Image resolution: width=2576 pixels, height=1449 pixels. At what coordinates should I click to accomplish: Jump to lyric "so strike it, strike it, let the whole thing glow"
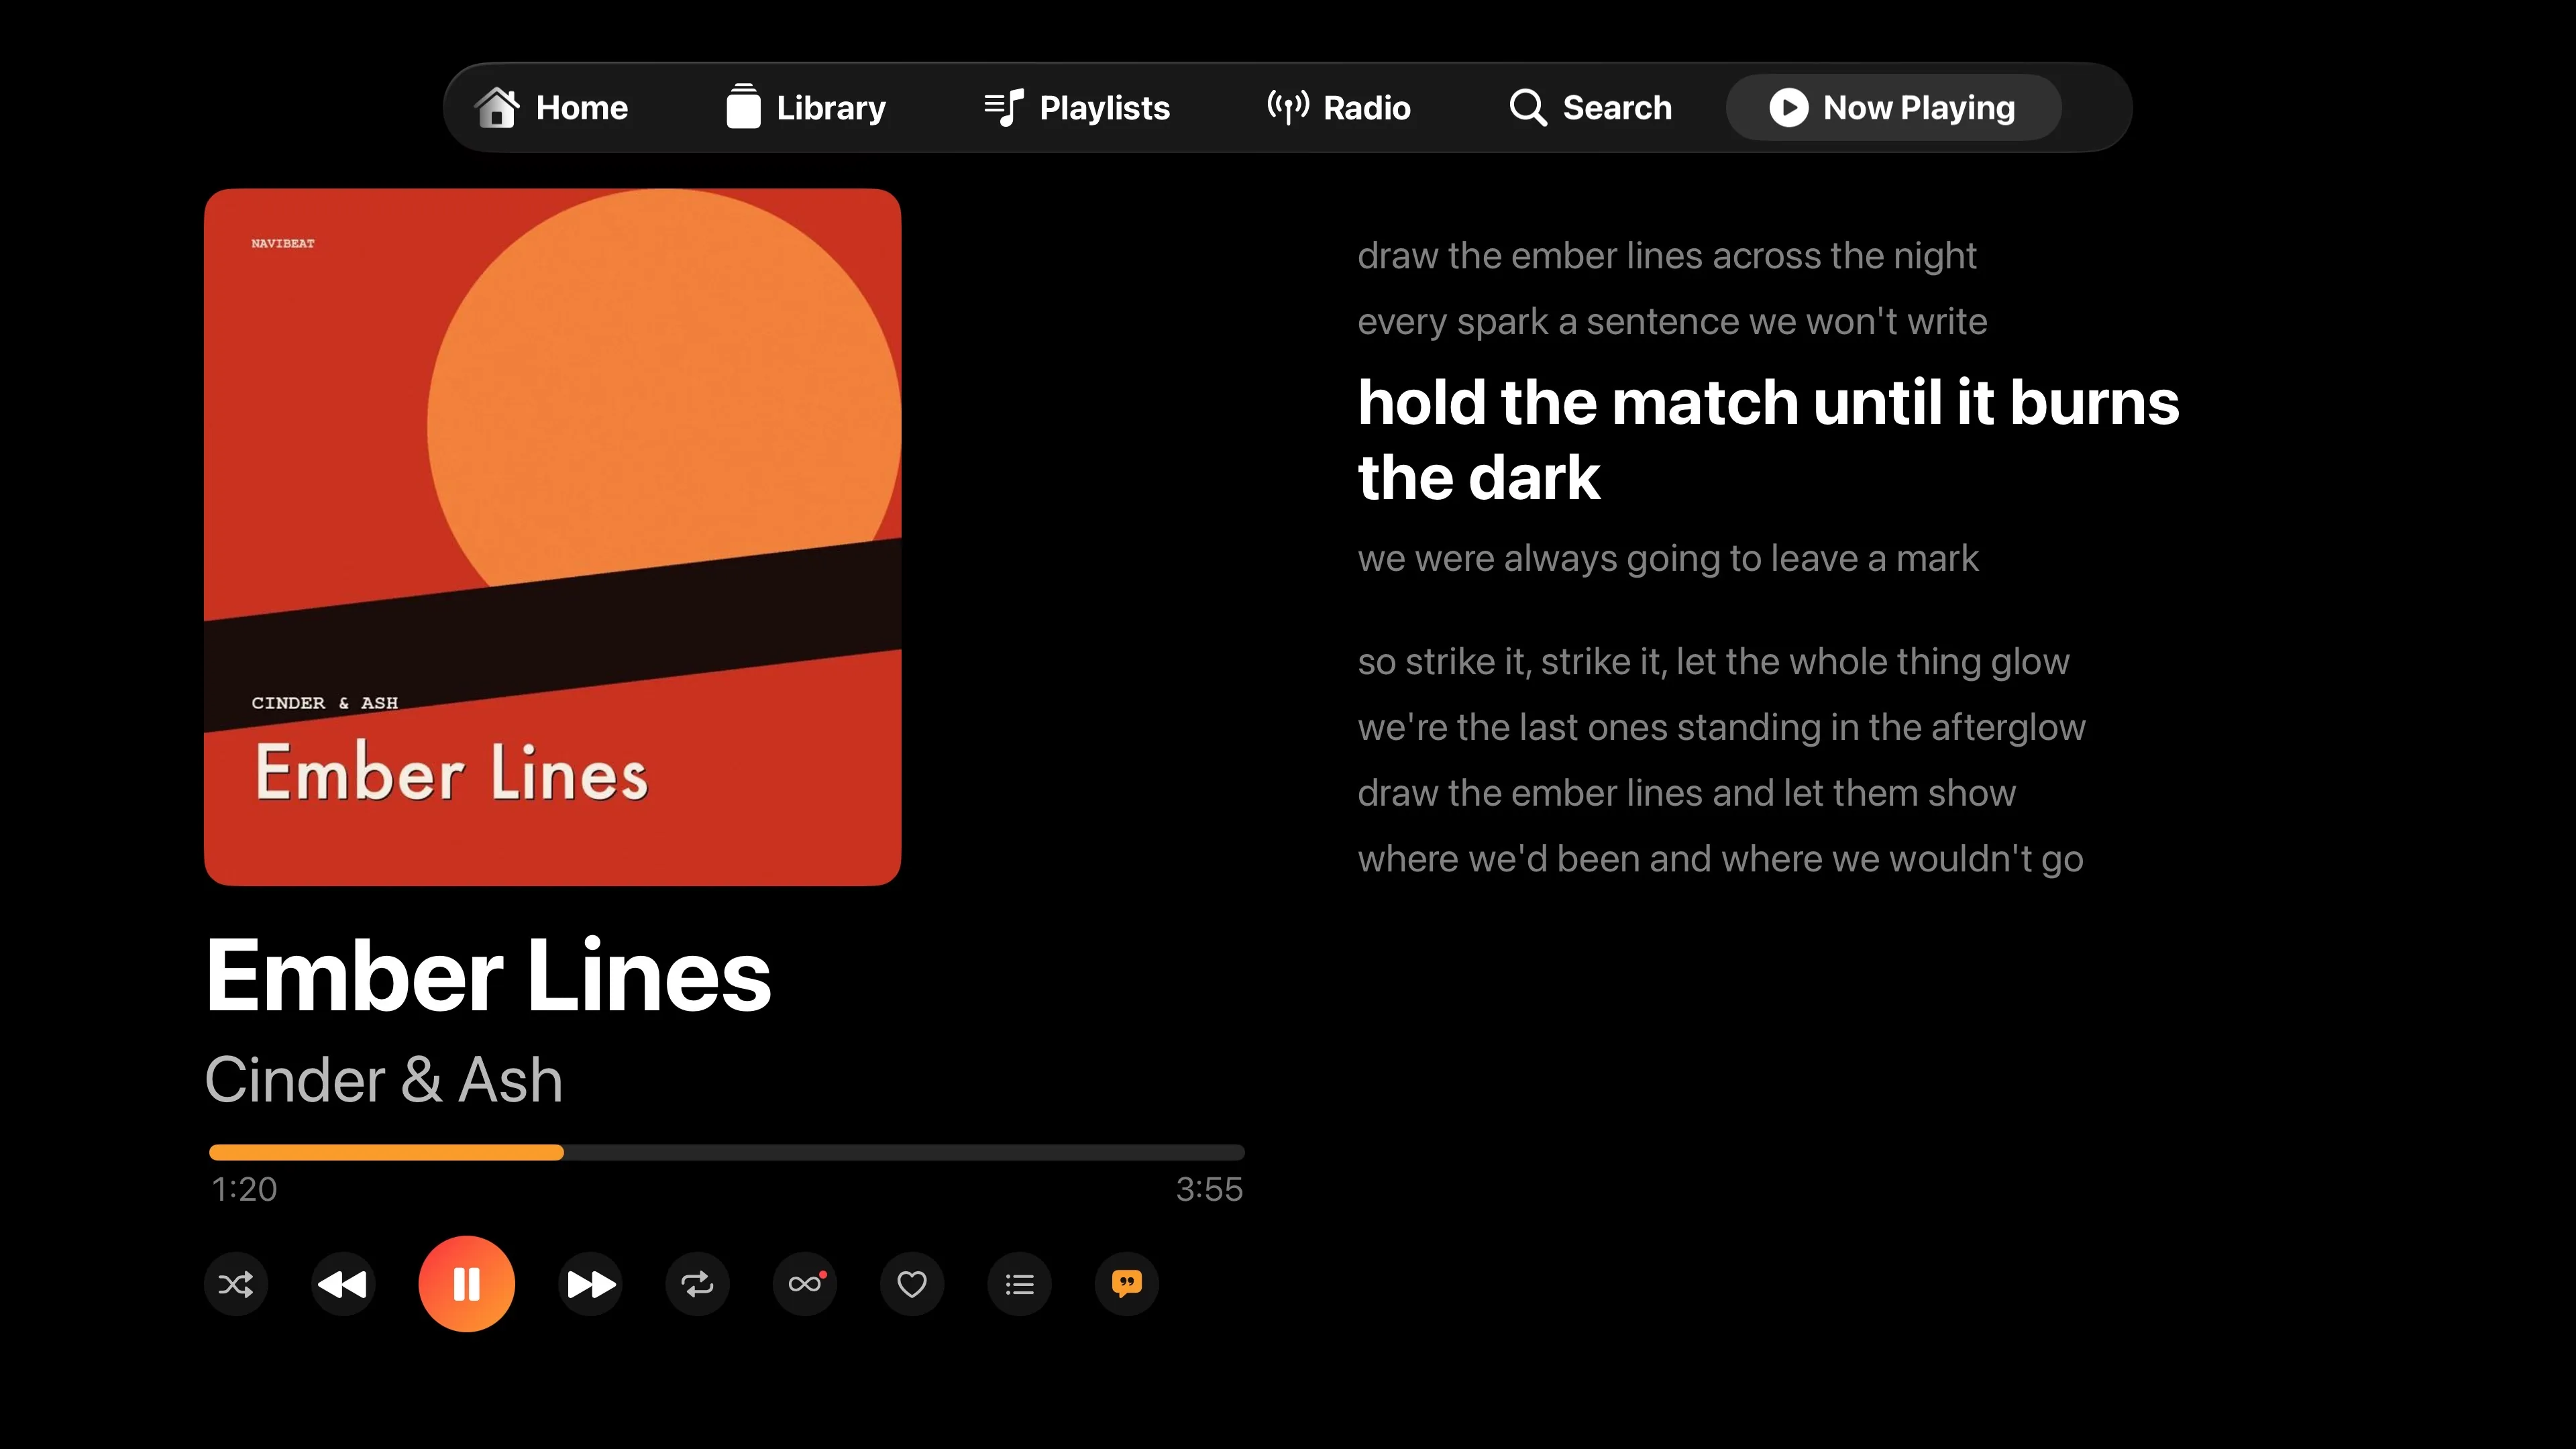coord(1713,662)
